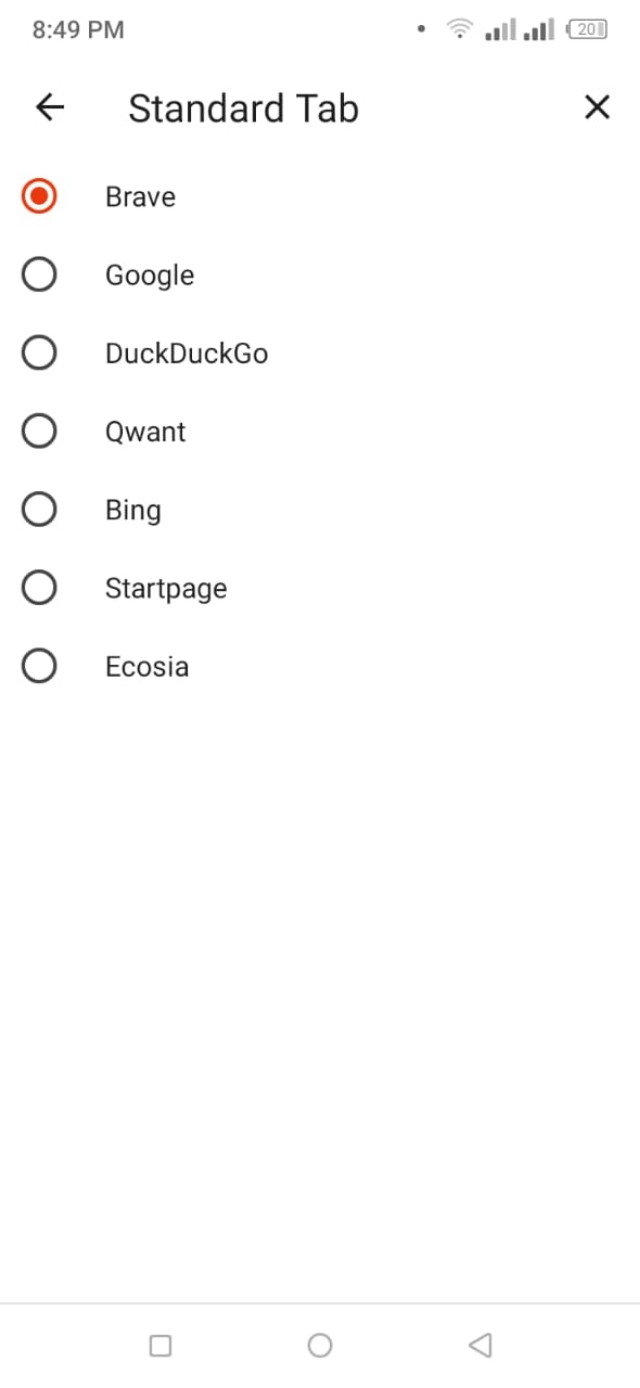This screenshot has height=1388, width=640.
Task: Tap the home circle navigation icon
Action: (320, 1345)
